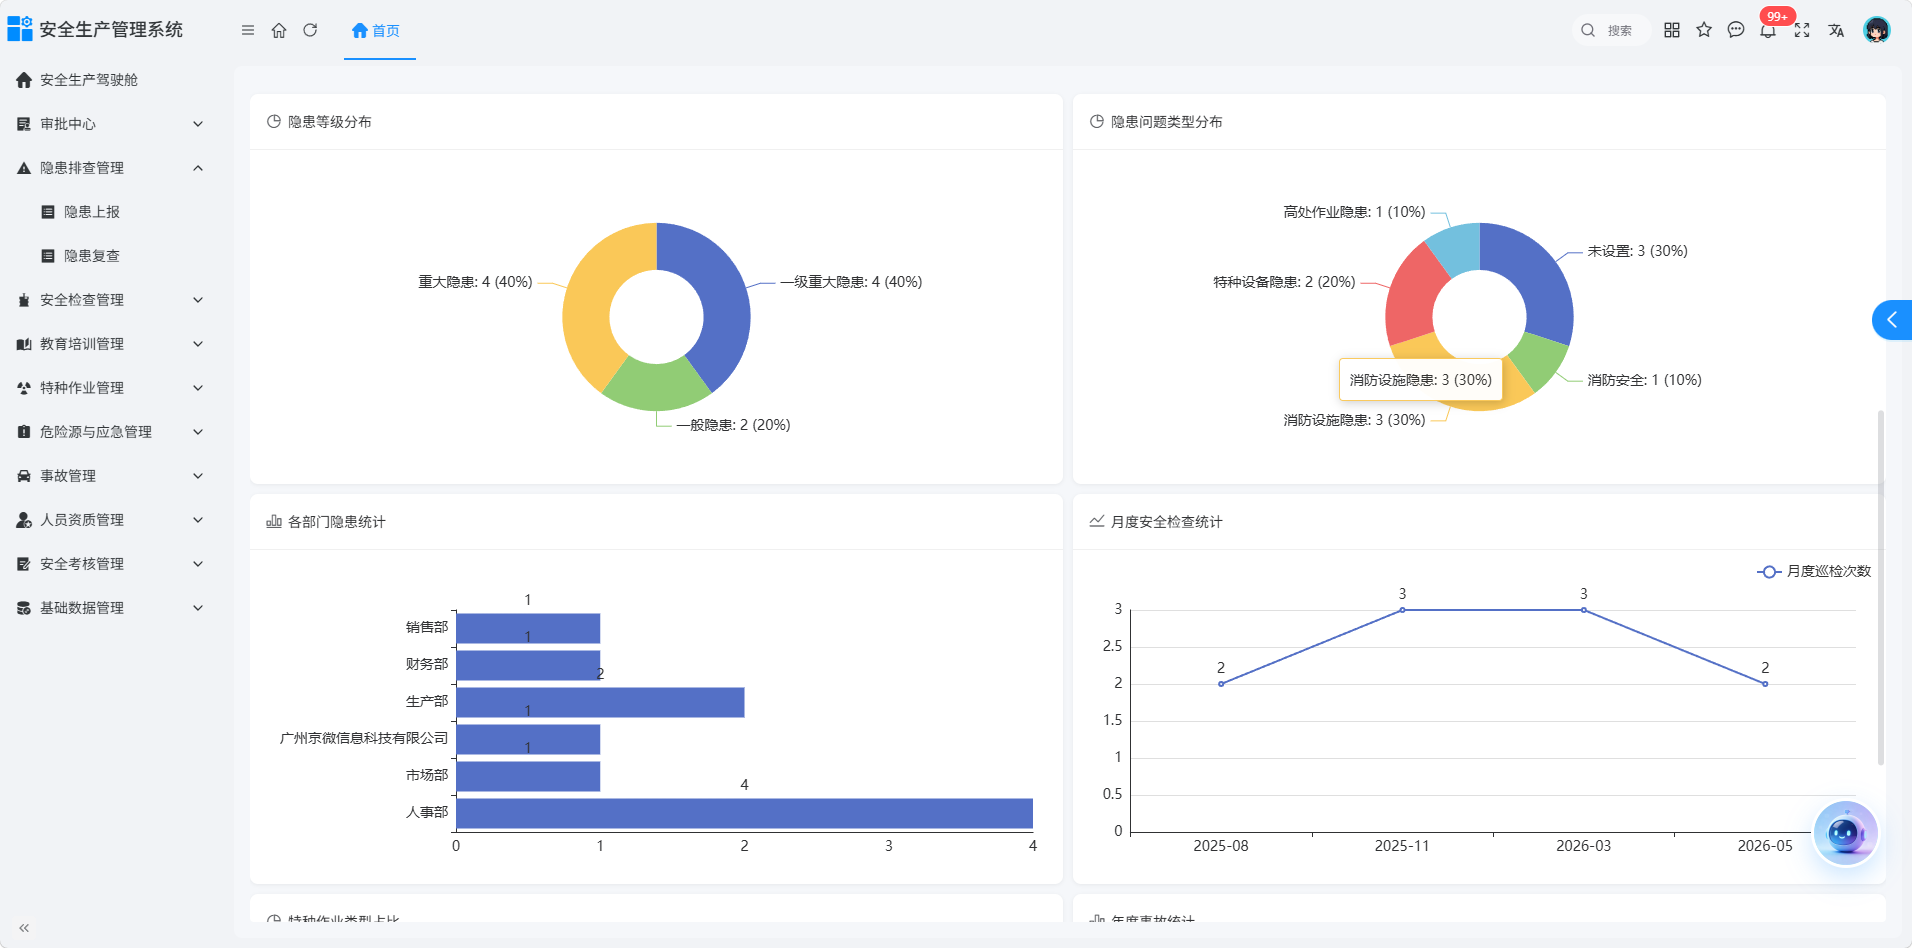Click the pie chart icon beside 隐患等级分布

click(x=274, y=122)
